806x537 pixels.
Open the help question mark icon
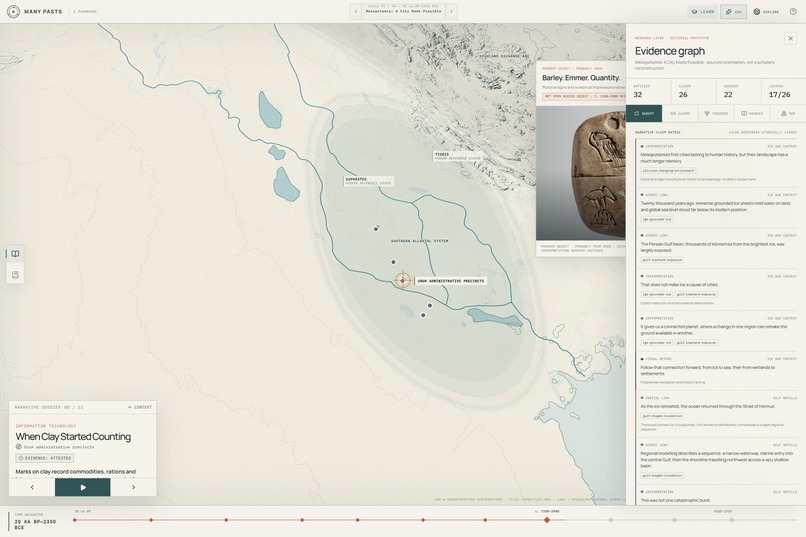click(793, 11)
